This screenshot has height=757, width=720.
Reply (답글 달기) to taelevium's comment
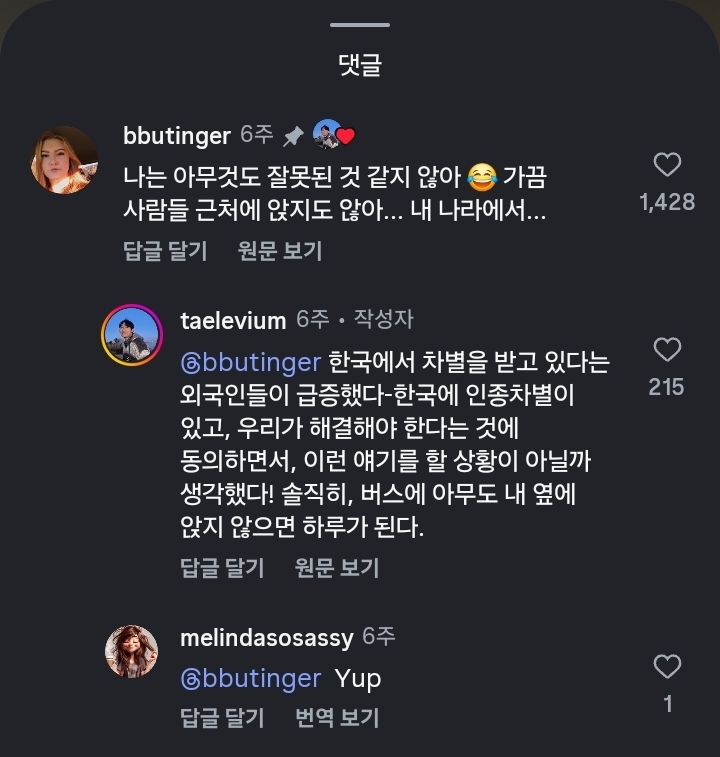coord(222,568)
